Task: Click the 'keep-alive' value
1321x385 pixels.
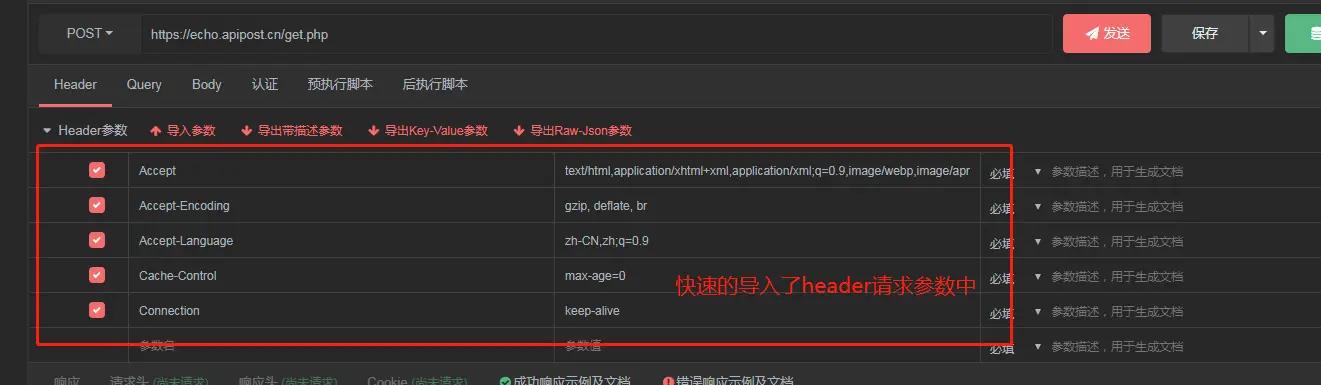Action: click(592, 311)
